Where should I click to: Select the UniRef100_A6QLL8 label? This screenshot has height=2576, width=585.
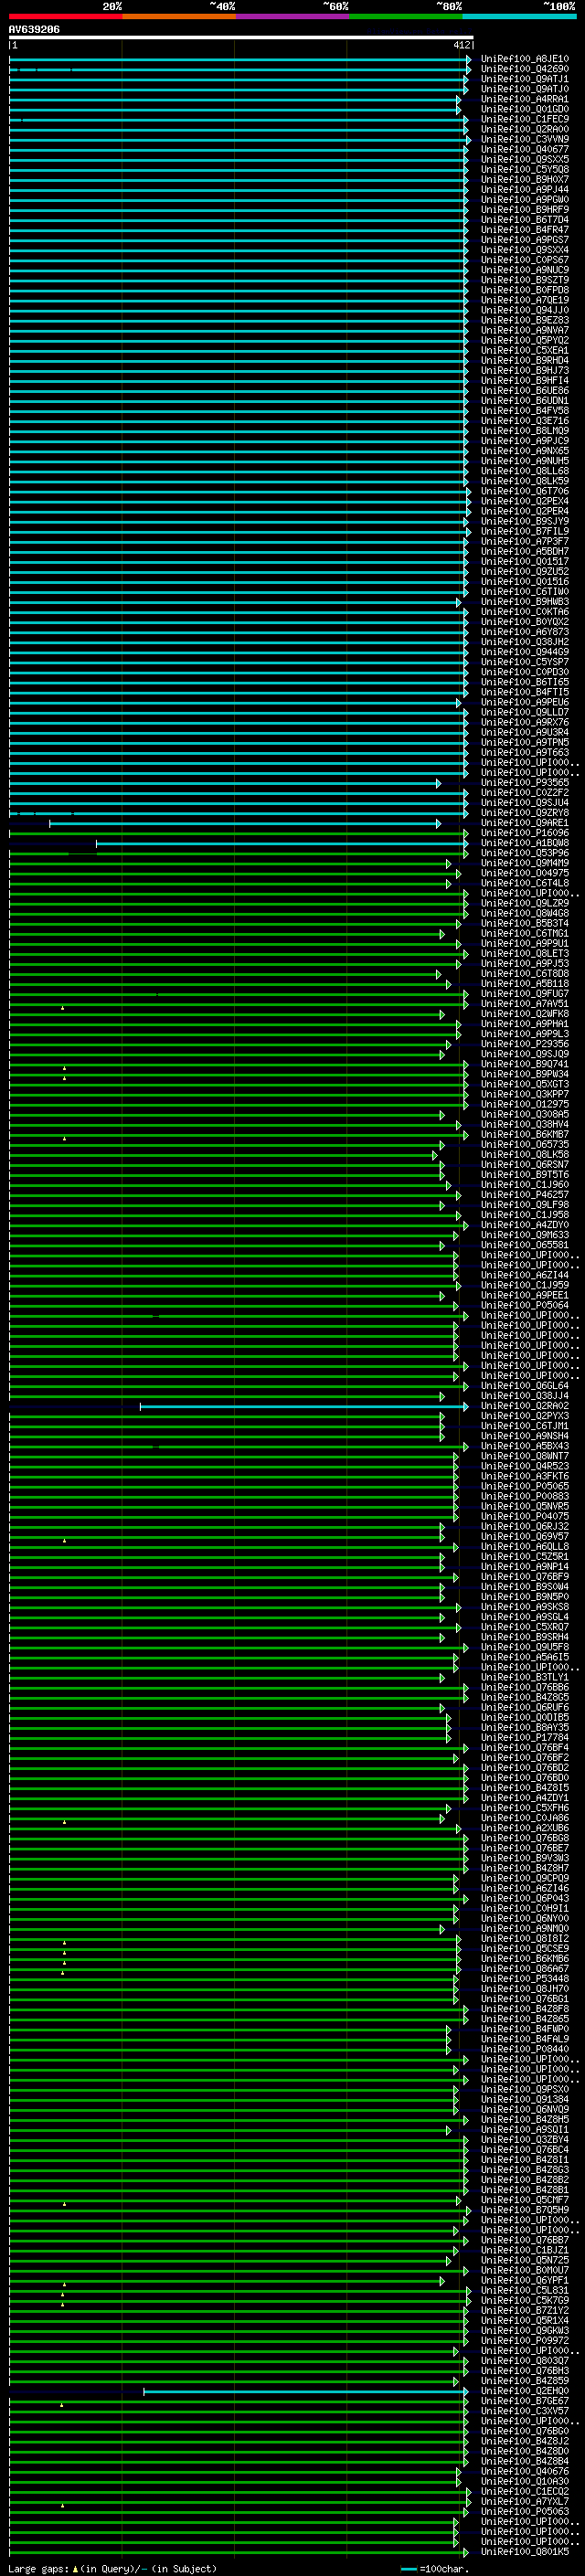click(525, 1547)
